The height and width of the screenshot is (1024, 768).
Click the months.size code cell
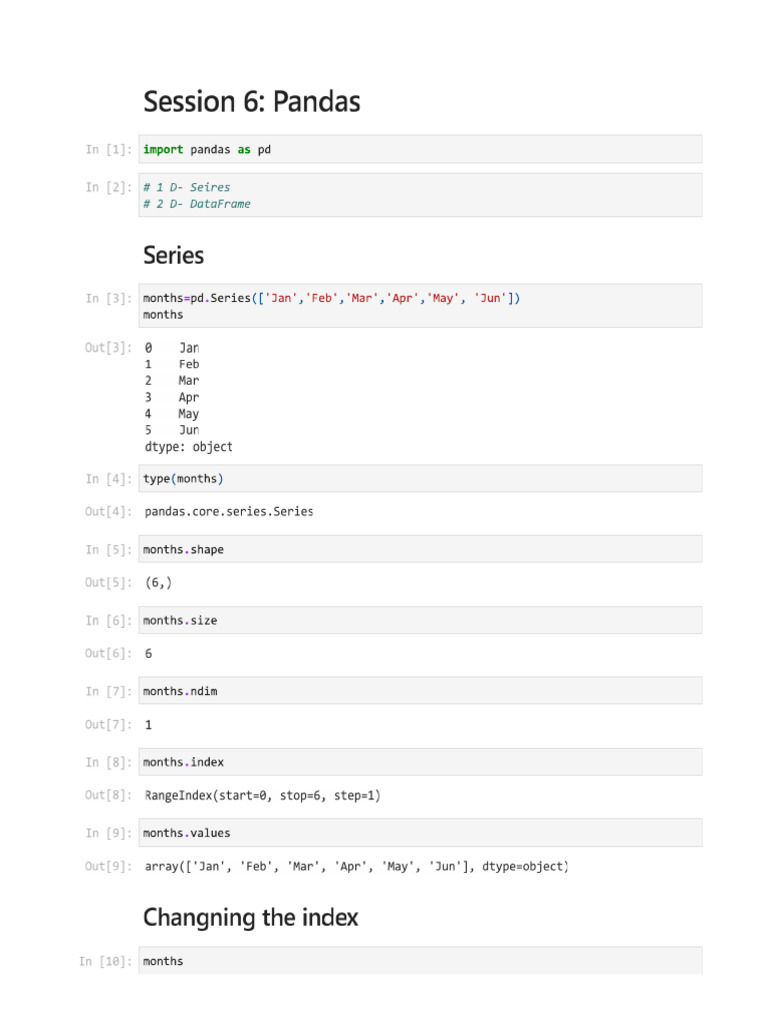click(420, 621)
